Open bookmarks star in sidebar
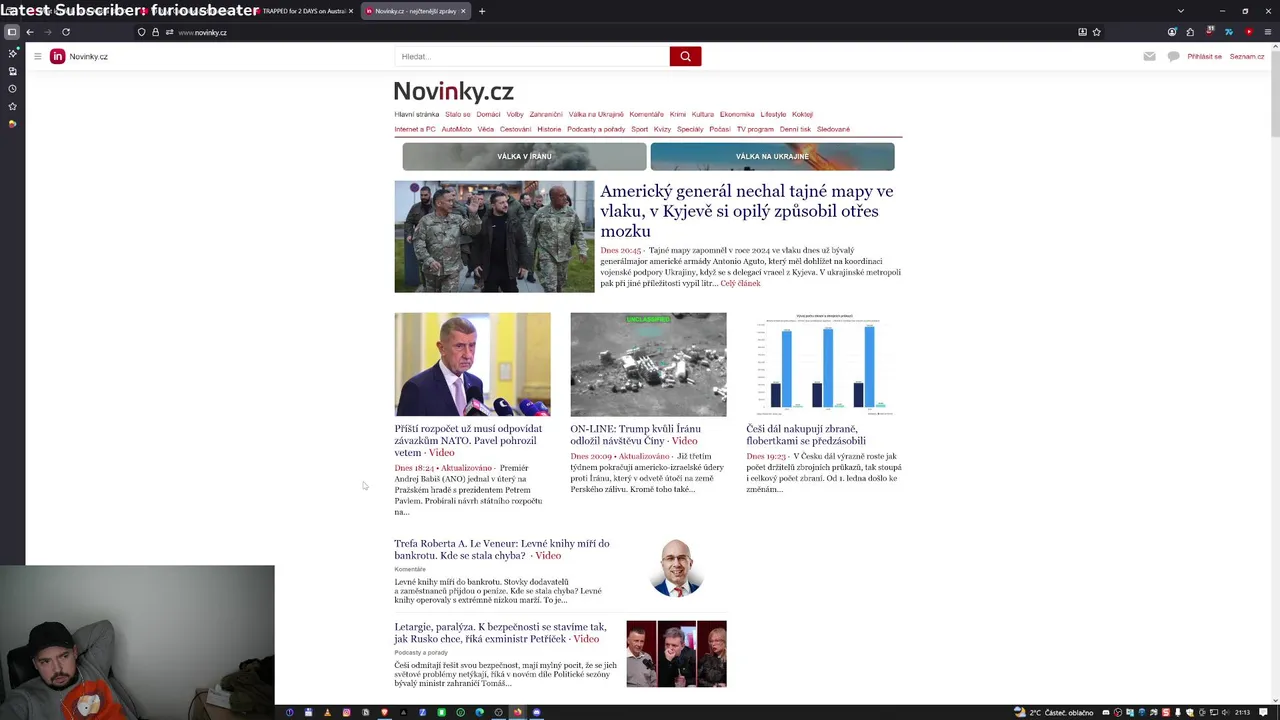The height and width of the screenshot is (720, 1280). 12,106
